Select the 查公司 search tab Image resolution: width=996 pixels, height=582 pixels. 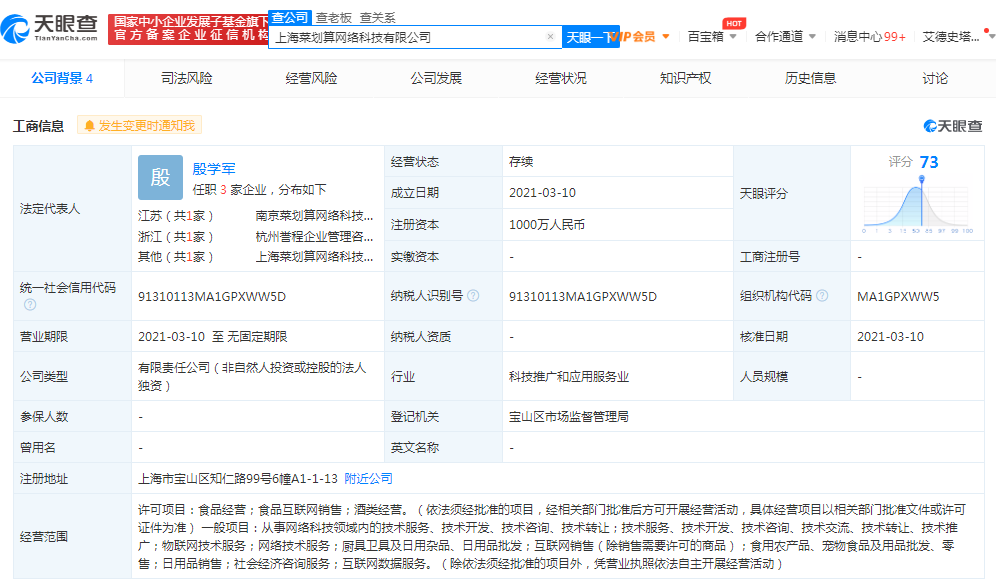point(290,18)
